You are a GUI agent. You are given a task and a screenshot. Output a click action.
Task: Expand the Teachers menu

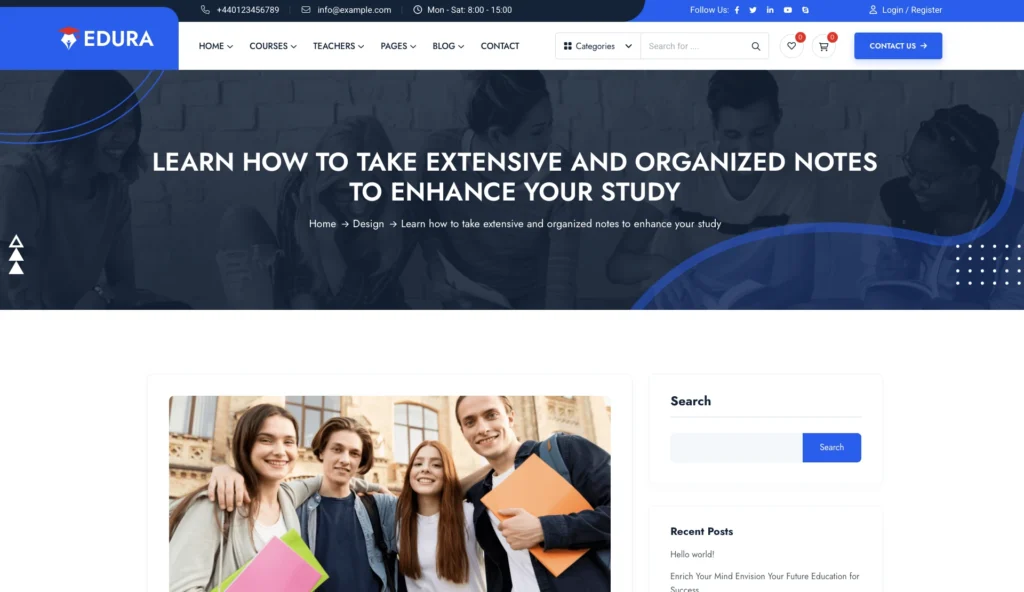(338, 46)
